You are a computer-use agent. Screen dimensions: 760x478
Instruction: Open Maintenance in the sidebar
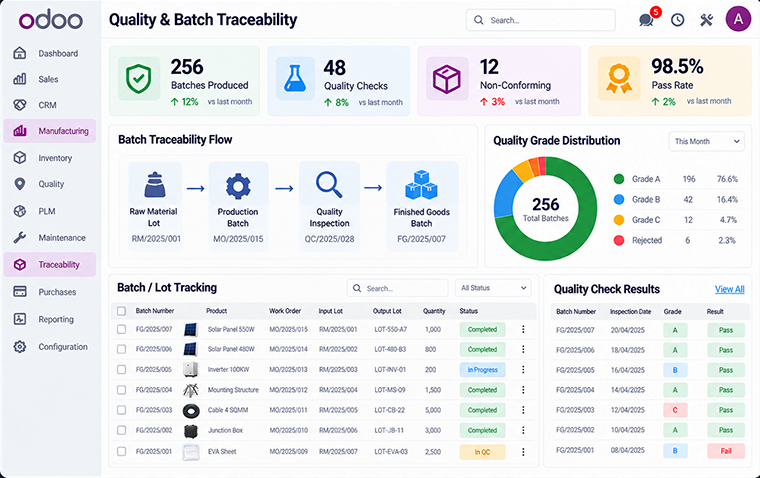tap(50, 238)
